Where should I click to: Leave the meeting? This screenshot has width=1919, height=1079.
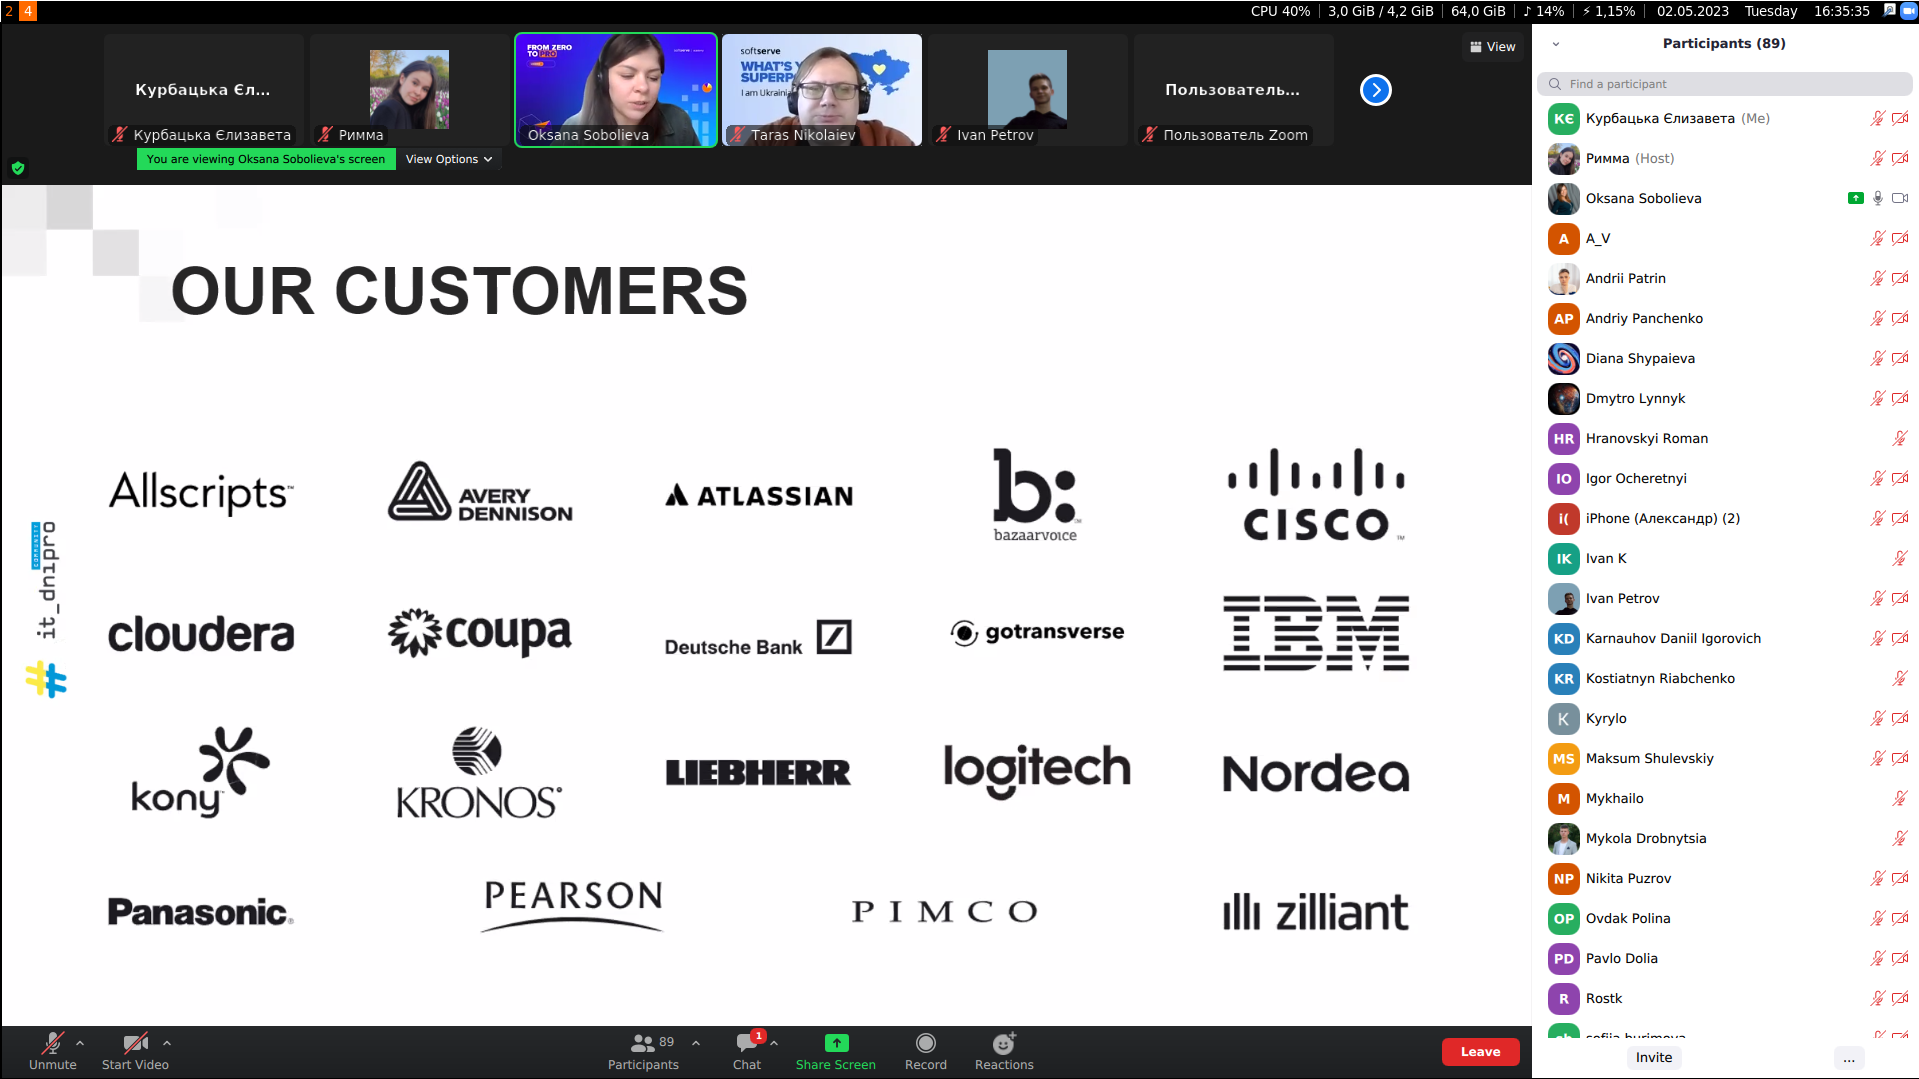pyautogui.click(x=1480, y=1052)
